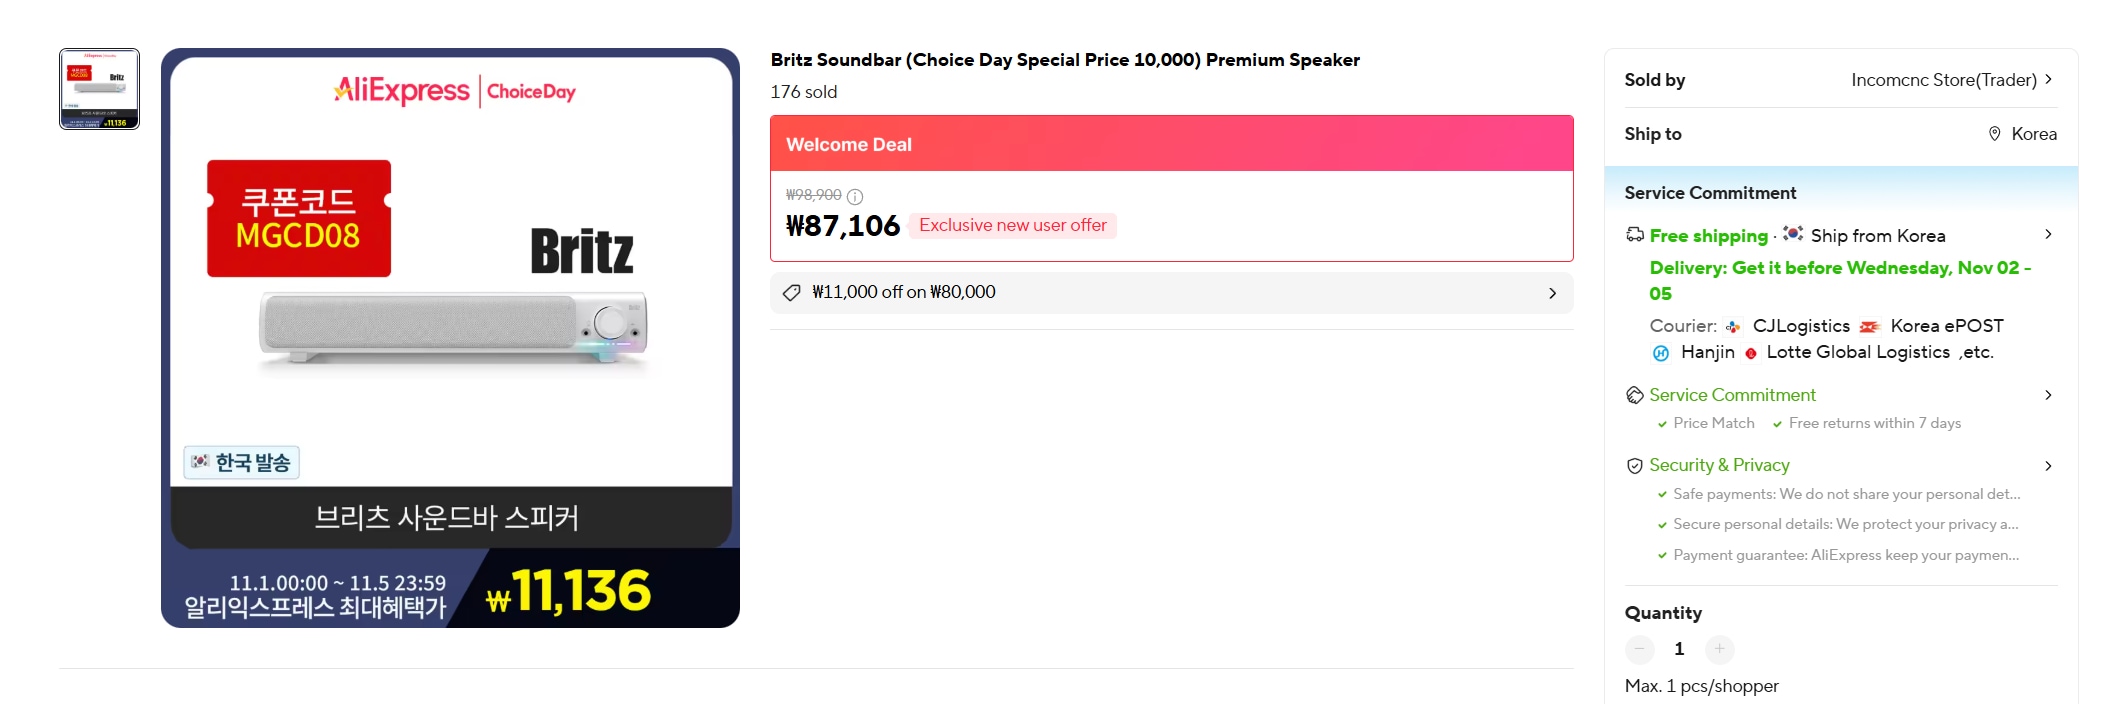The height and width of the screenshot is (704, 2104).
Task: Expand the ₩11,000 off coupon row
Action: pyautogui.click(x=1552, y=293)
